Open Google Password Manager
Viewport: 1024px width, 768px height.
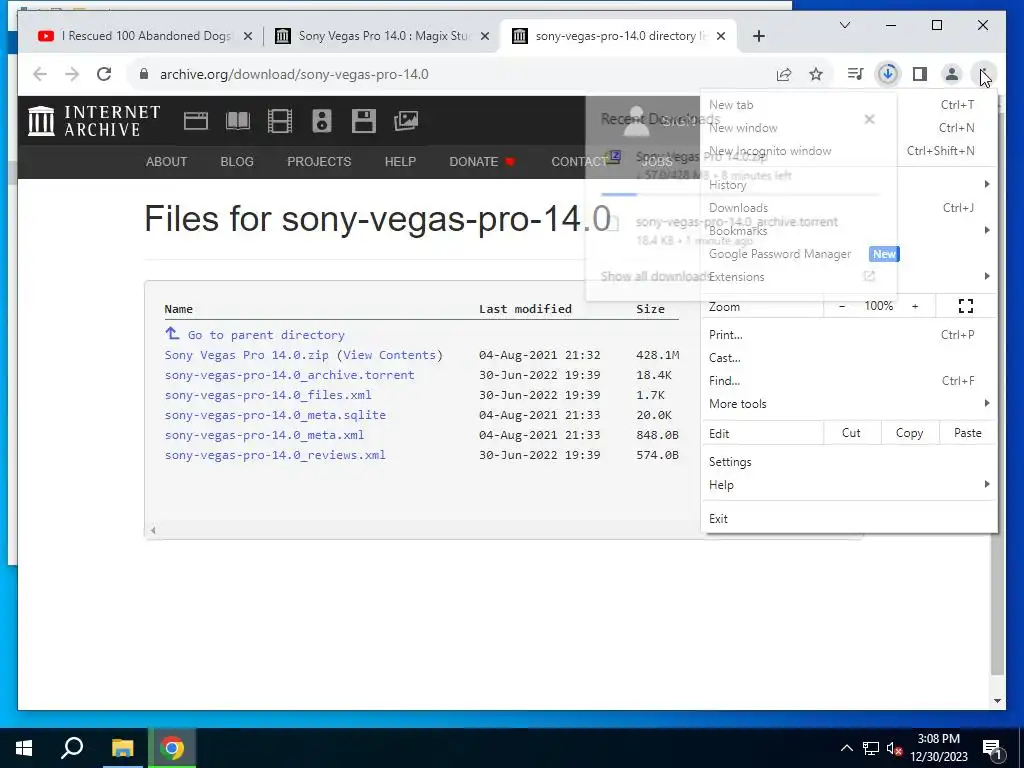849,254
